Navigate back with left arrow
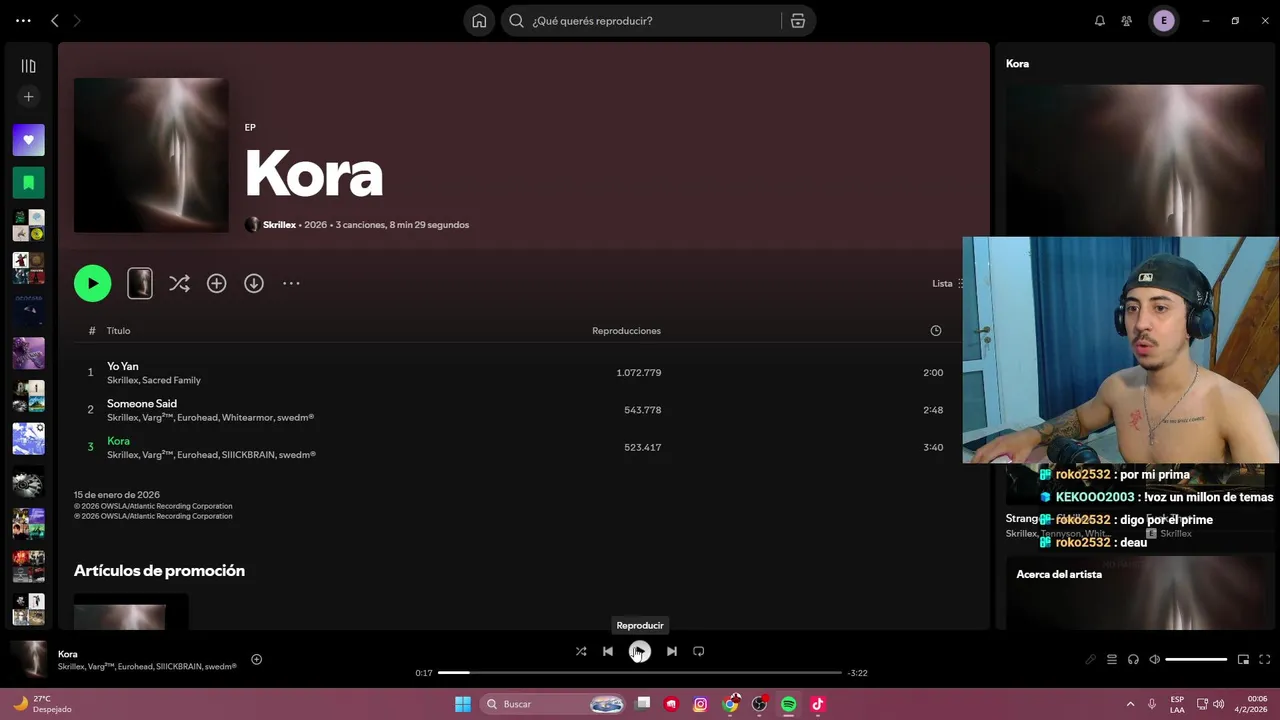 (x=55, y=20)
